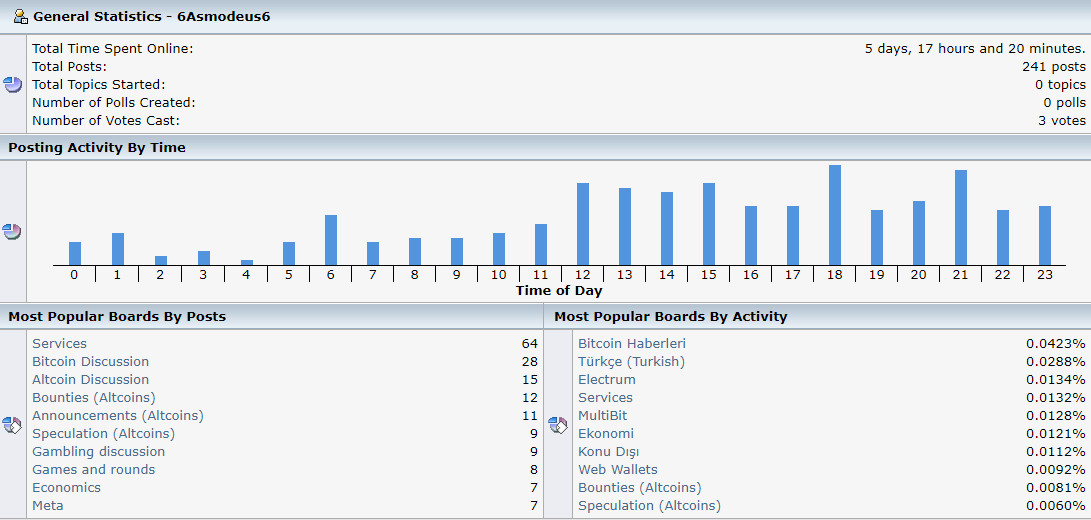
Task: Open the Gambling discussion board link
Action: 99,452
